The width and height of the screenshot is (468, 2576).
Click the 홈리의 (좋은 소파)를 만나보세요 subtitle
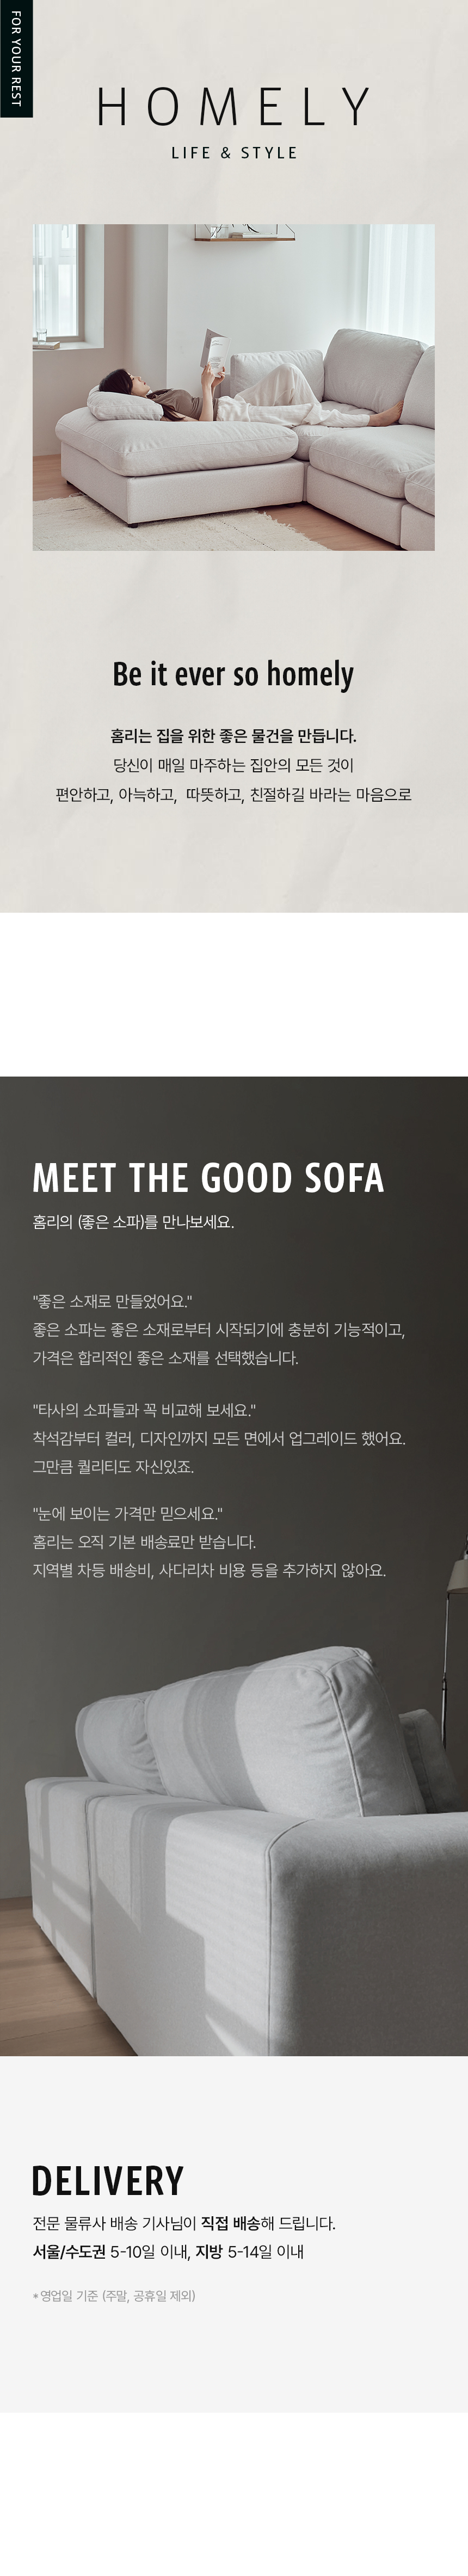[133, 1222]
